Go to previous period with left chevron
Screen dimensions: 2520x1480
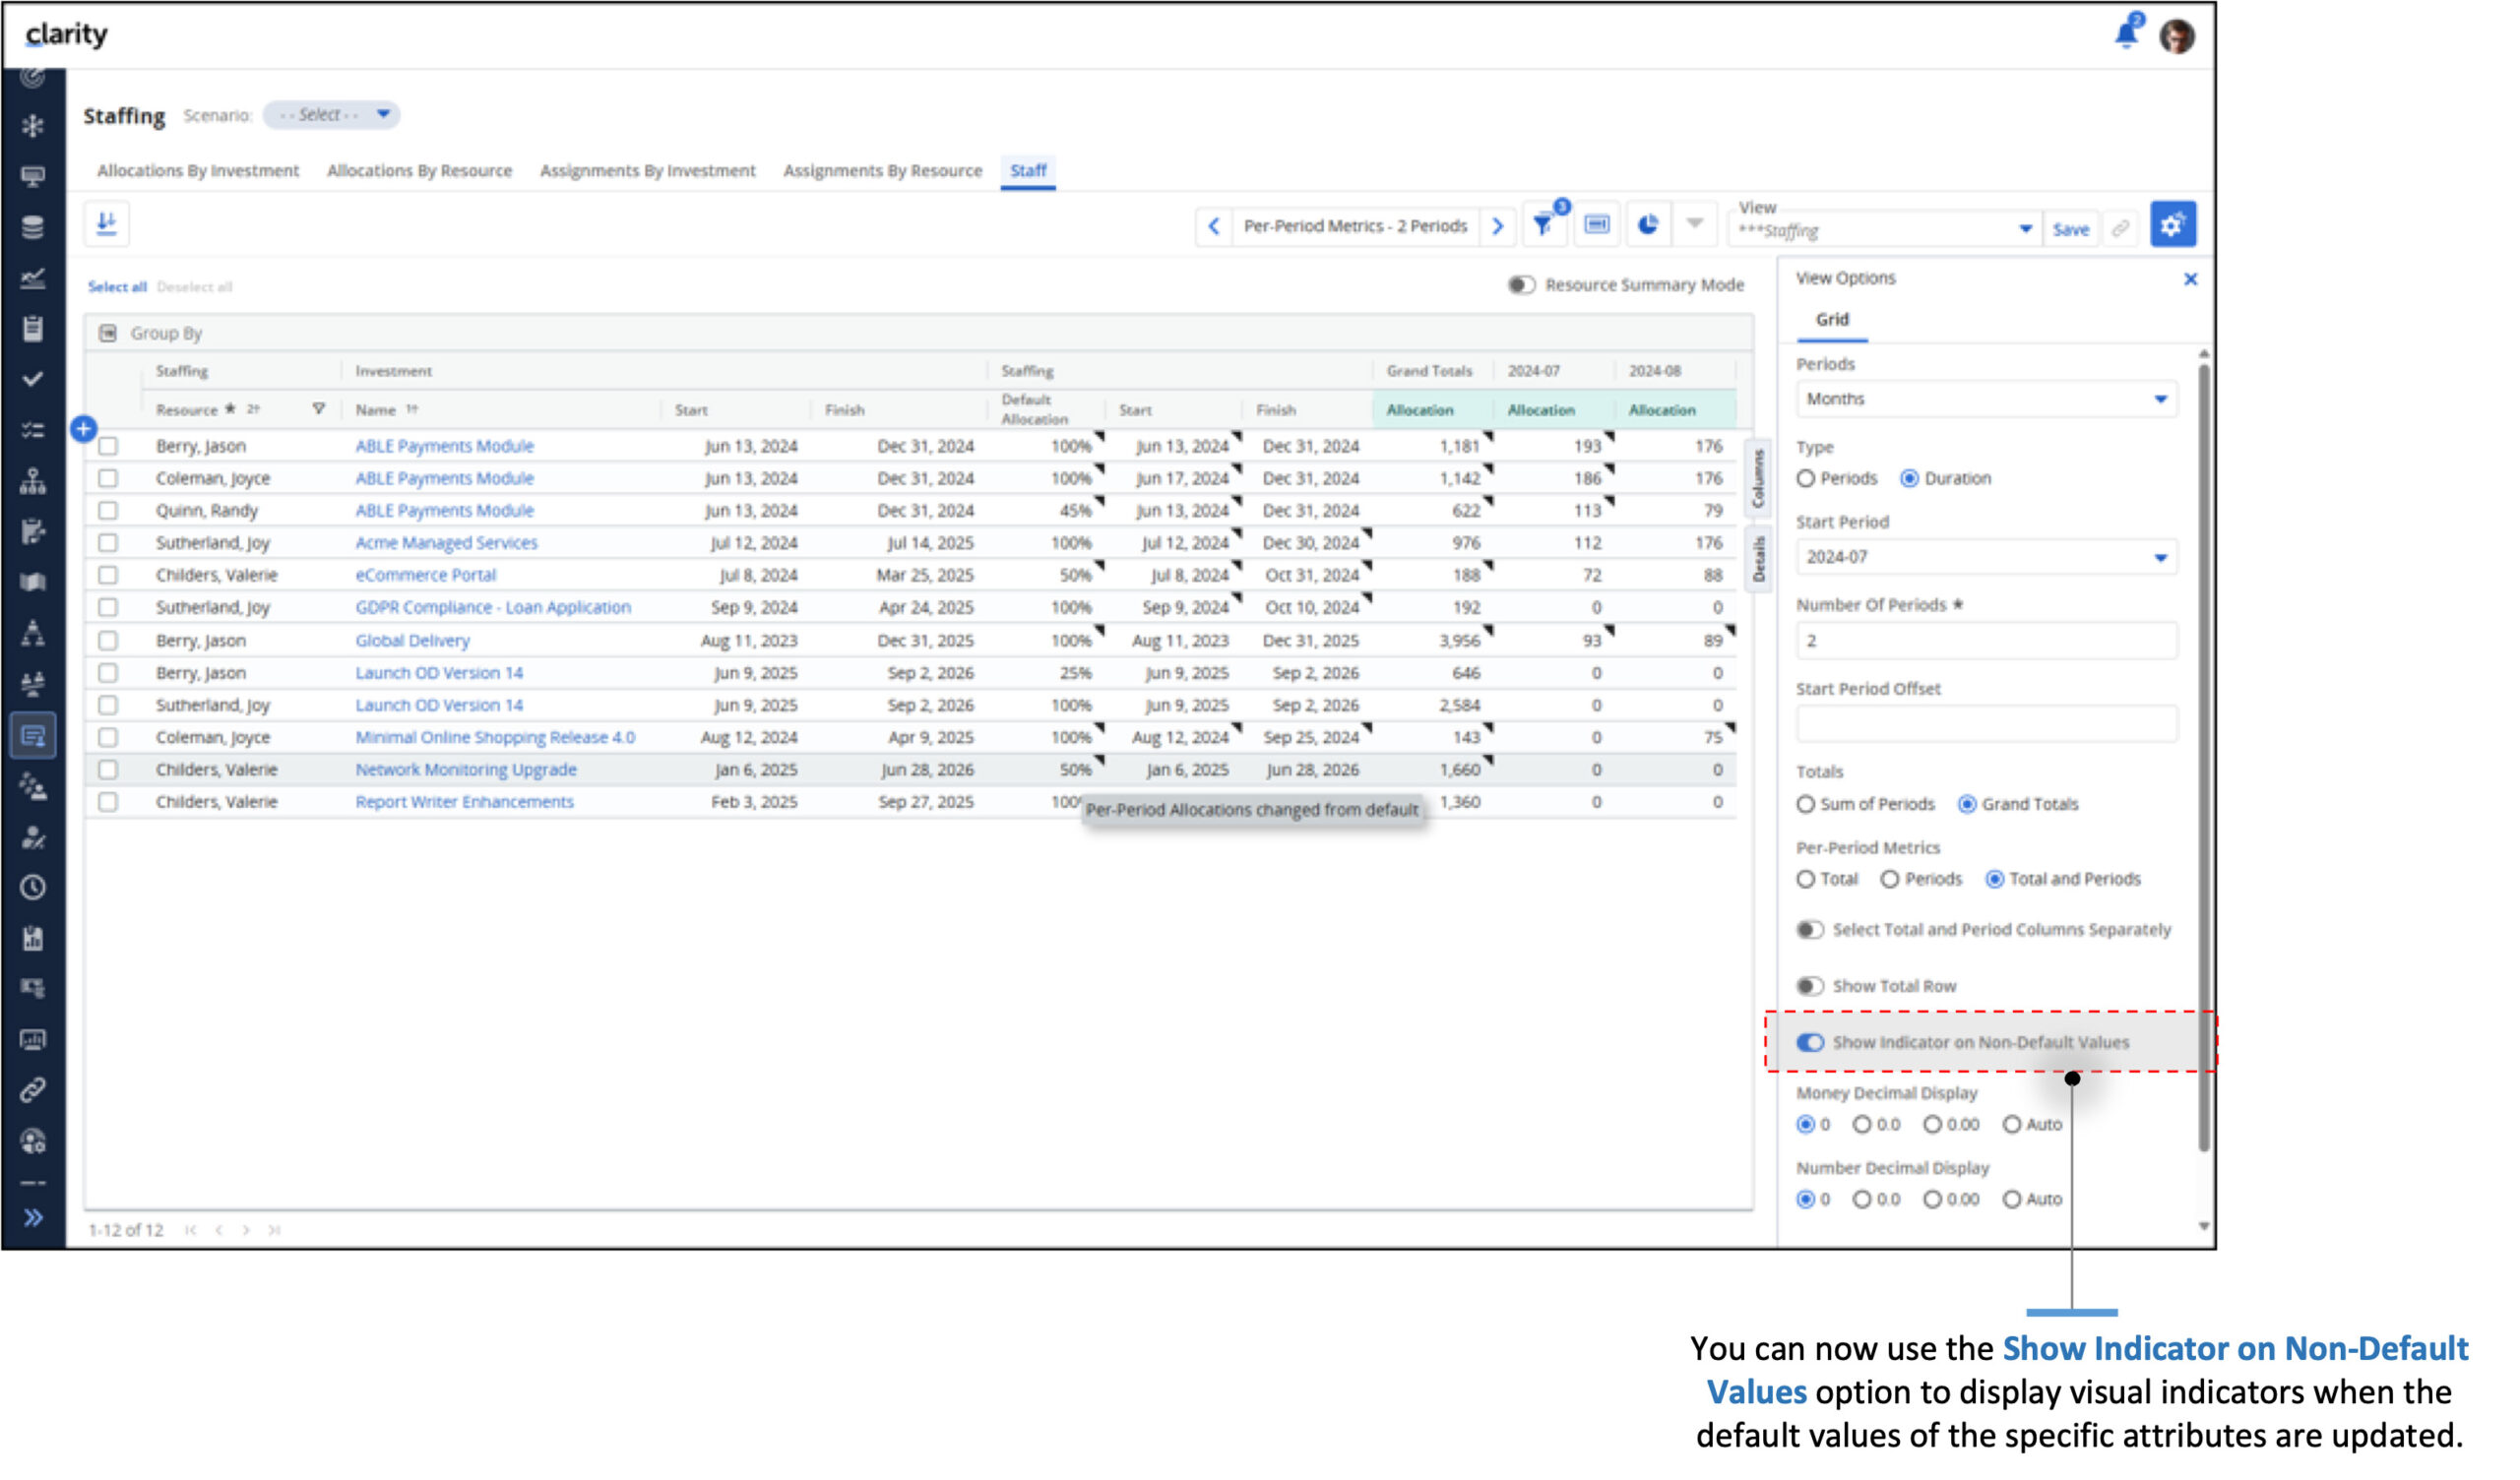pos(1215,226)
